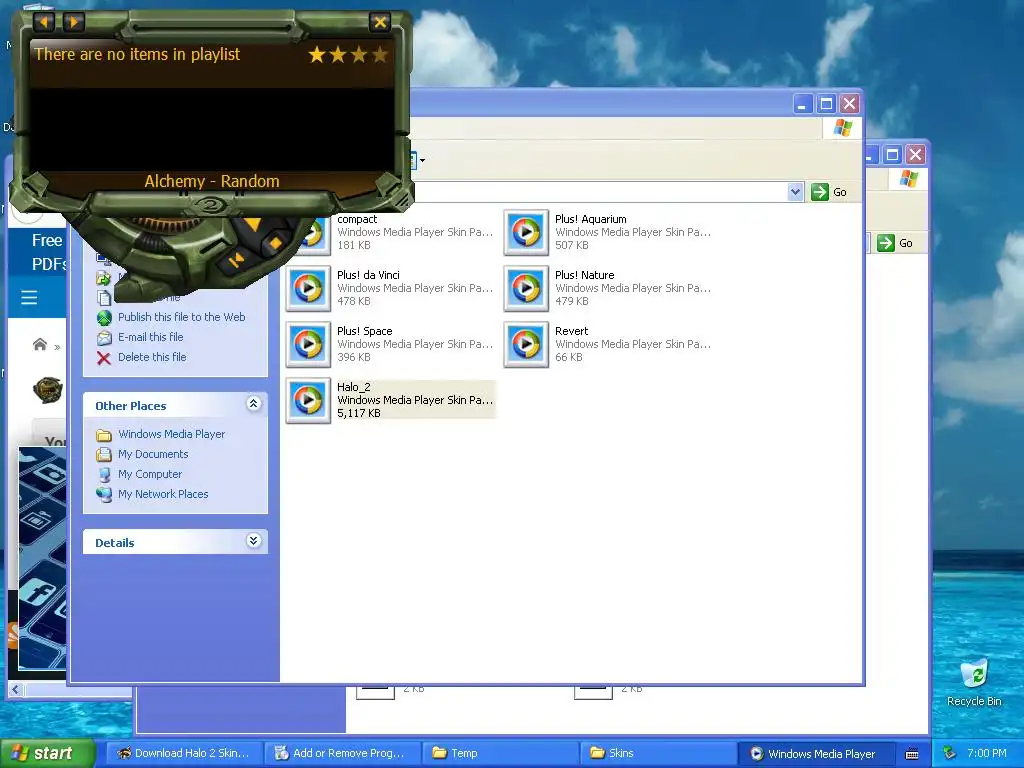Switch to Skins folder taskbar button

[658, 753]
